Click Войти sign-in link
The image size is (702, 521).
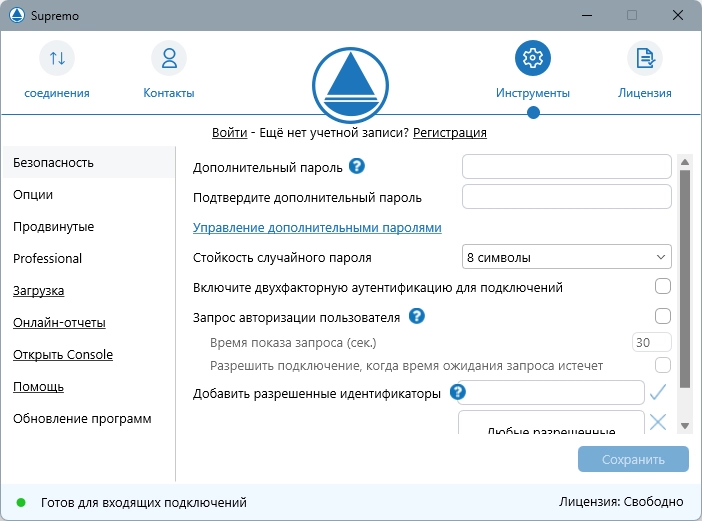point(229,132)
